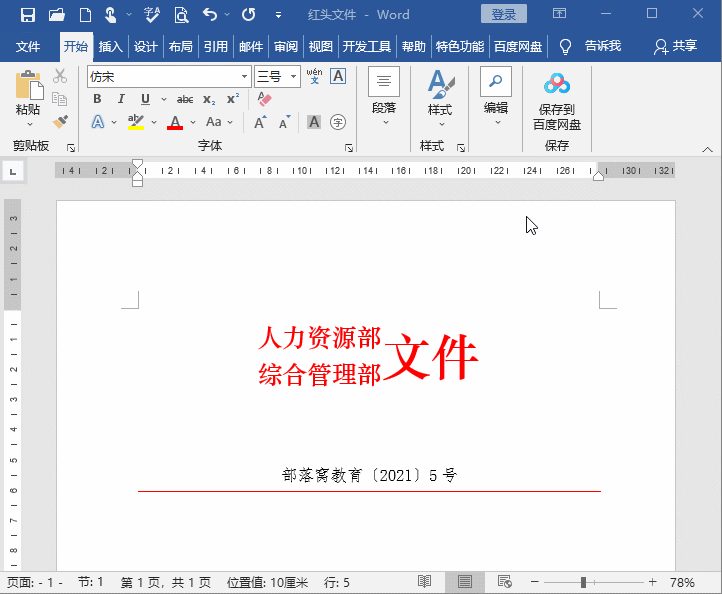
Task: Click the 共享 Share button
Action: [x=675, y=46]
